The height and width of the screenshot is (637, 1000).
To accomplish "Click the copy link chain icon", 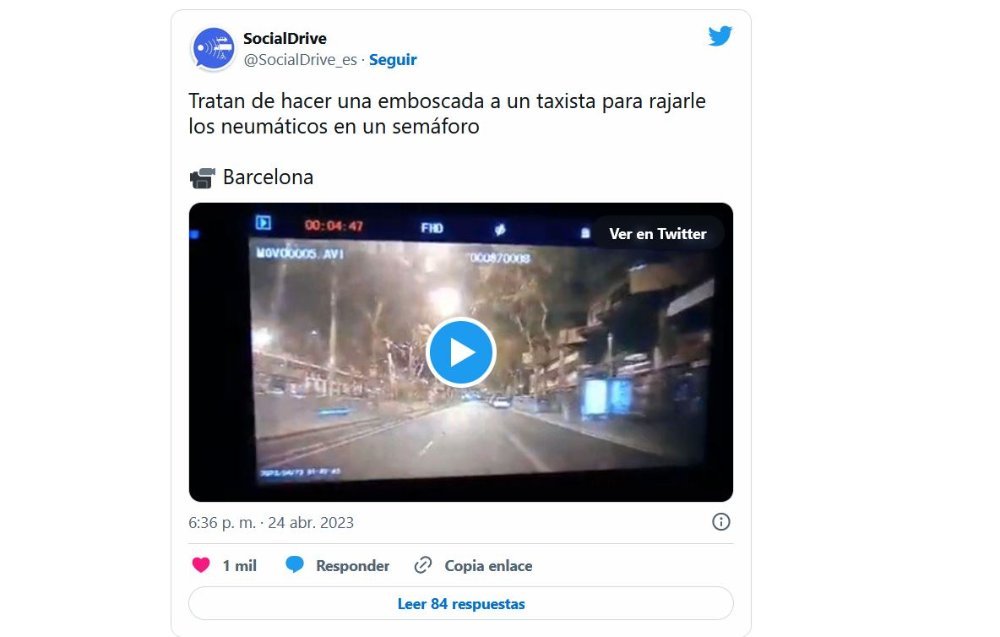I will (x=423, y=565).
